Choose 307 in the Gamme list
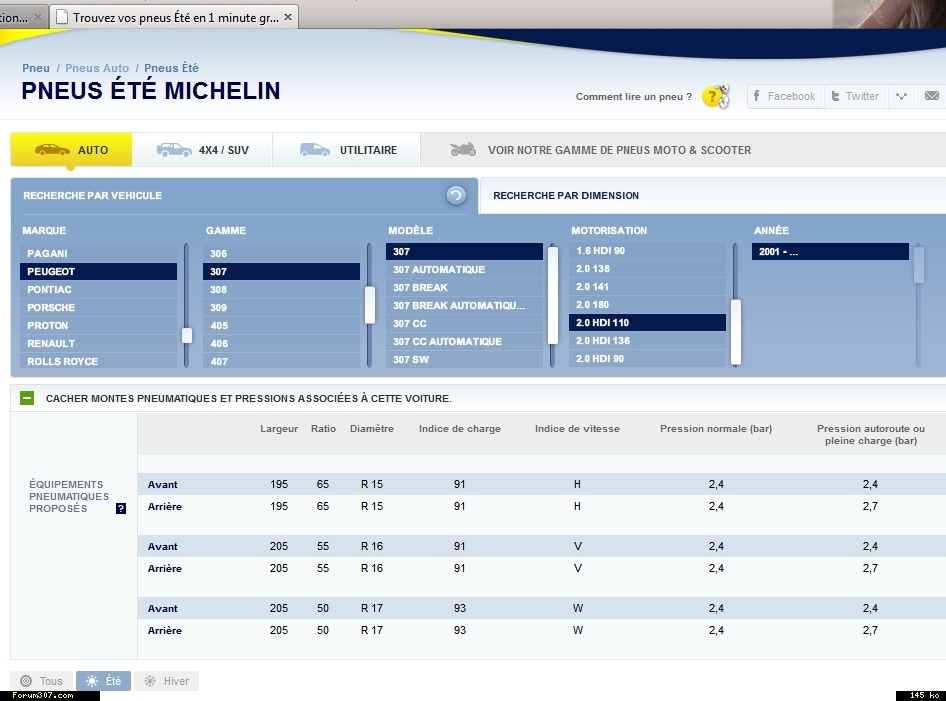This screenshot has width=946, height=701. click(x=281, y=271)
